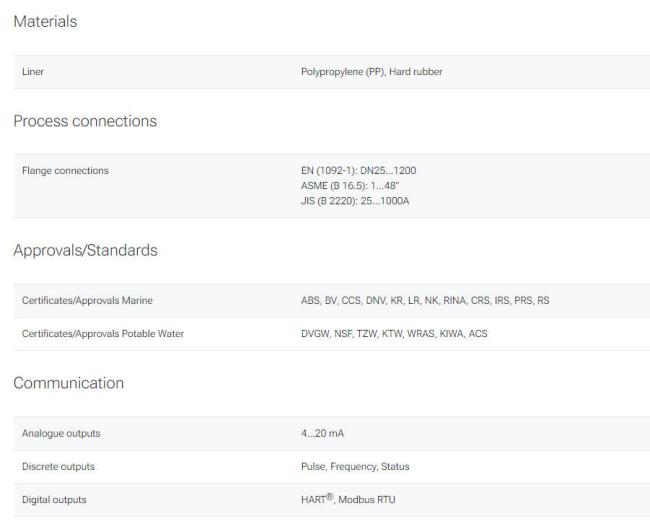Screen dimensions: 650x524
Task: Click the ASME (B 16.5) specification line
Action: coord(350,186)
